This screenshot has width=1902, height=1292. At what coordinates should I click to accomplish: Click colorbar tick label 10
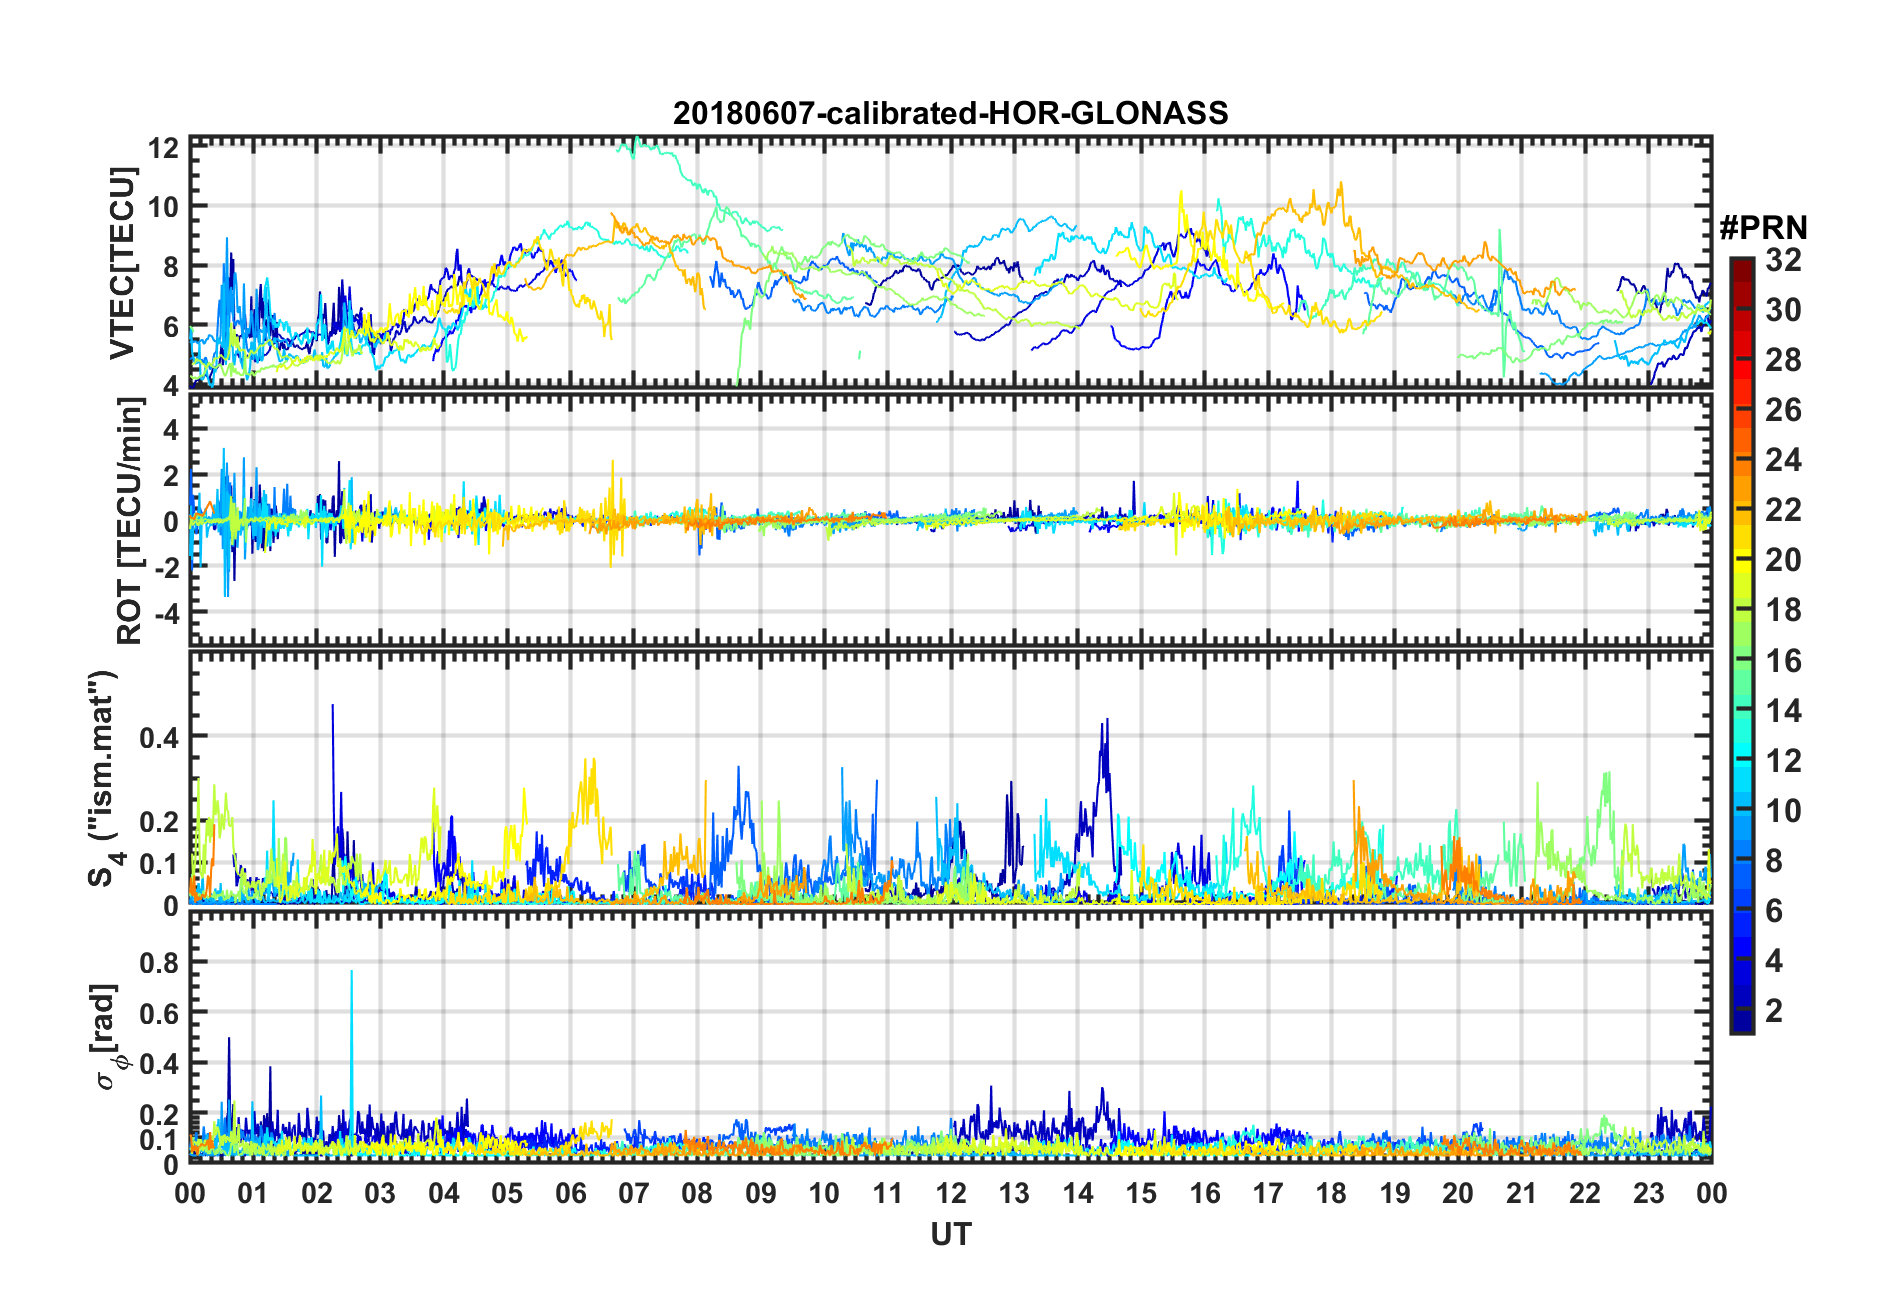pyautogui.click(x=1783, y=811)
